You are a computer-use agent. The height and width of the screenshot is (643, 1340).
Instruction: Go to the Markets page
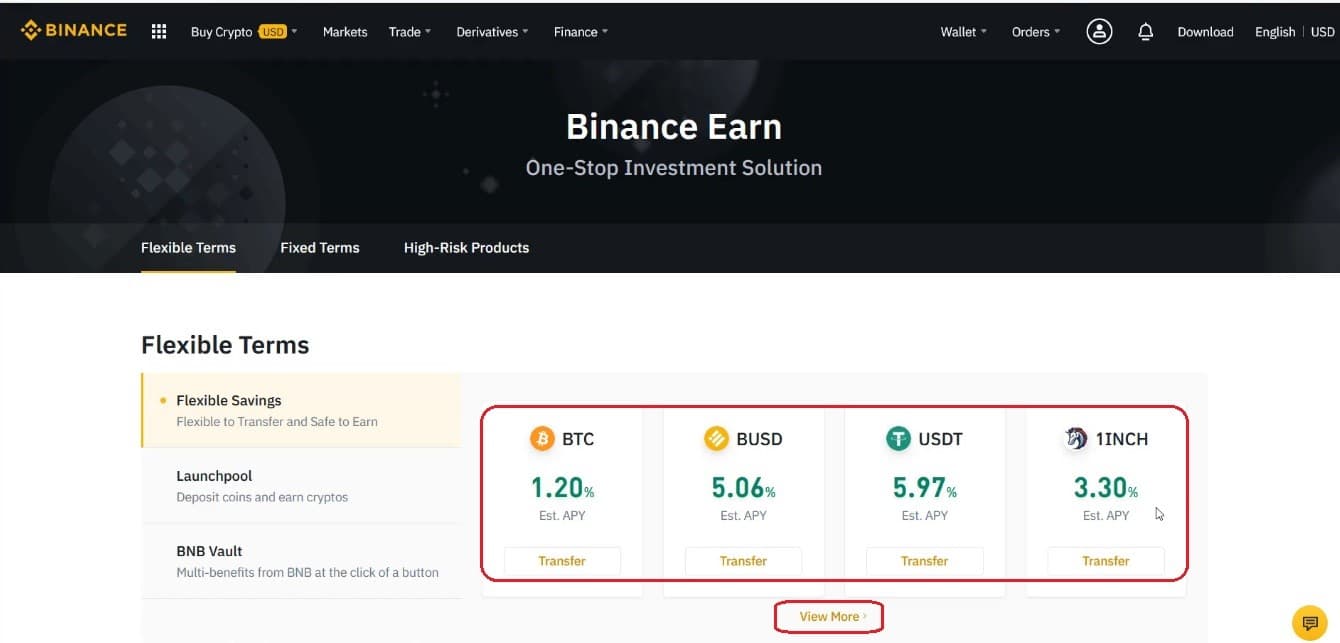pyautogui.click(x=345, y=32)
